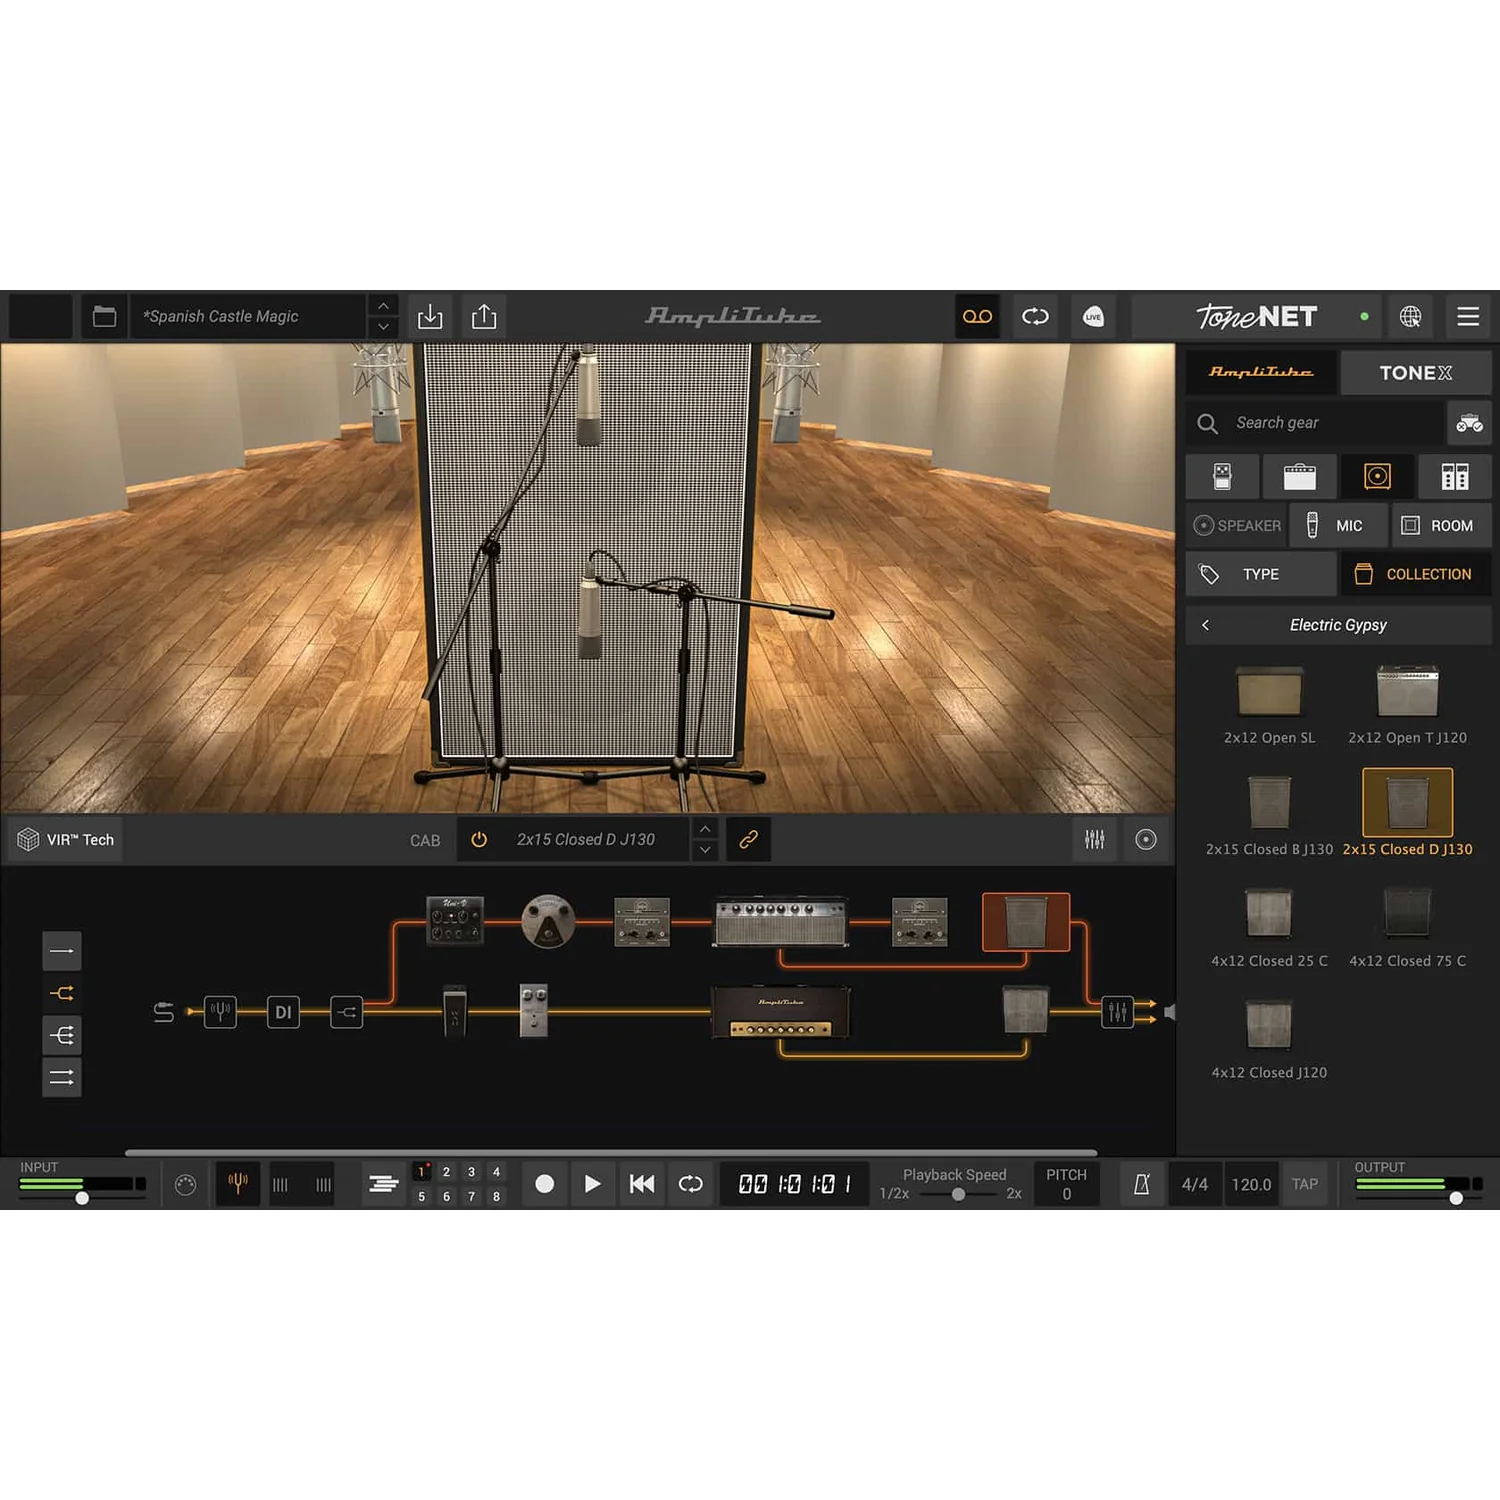Select the DI block in signal chain
Image resolution: width=1500 pixels, height=1500 pixels.
(283, 1012)
